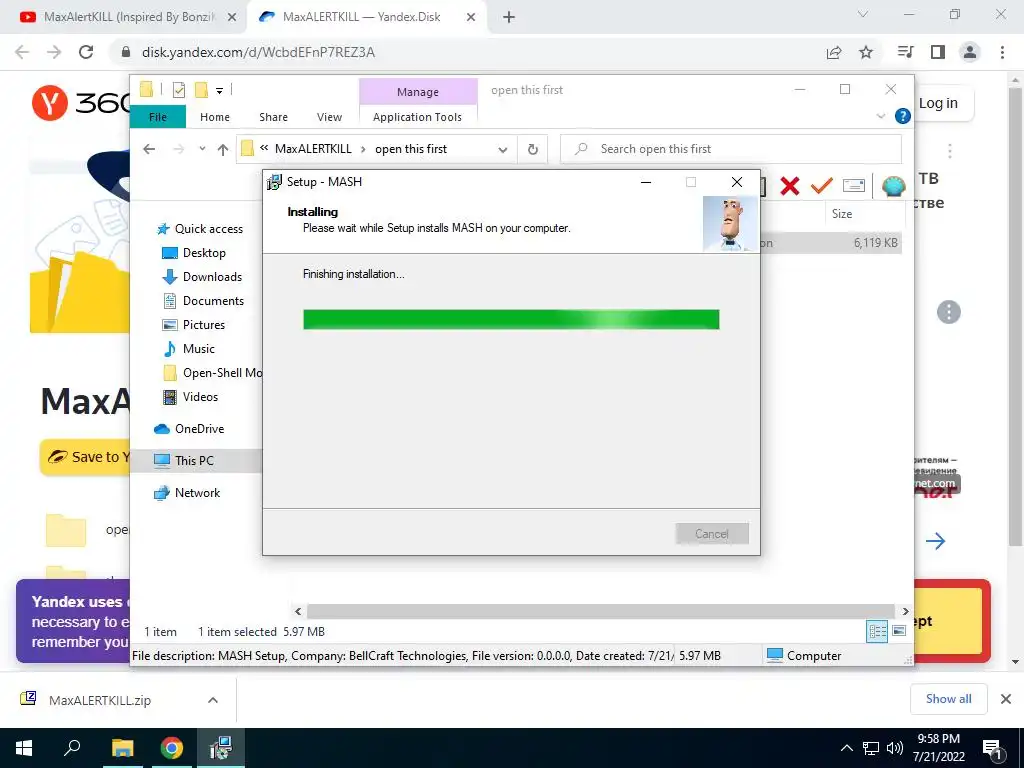Go up one folder level arrow
The height and width of the screenshot is (768, 1024).
[x=223, y=150]
